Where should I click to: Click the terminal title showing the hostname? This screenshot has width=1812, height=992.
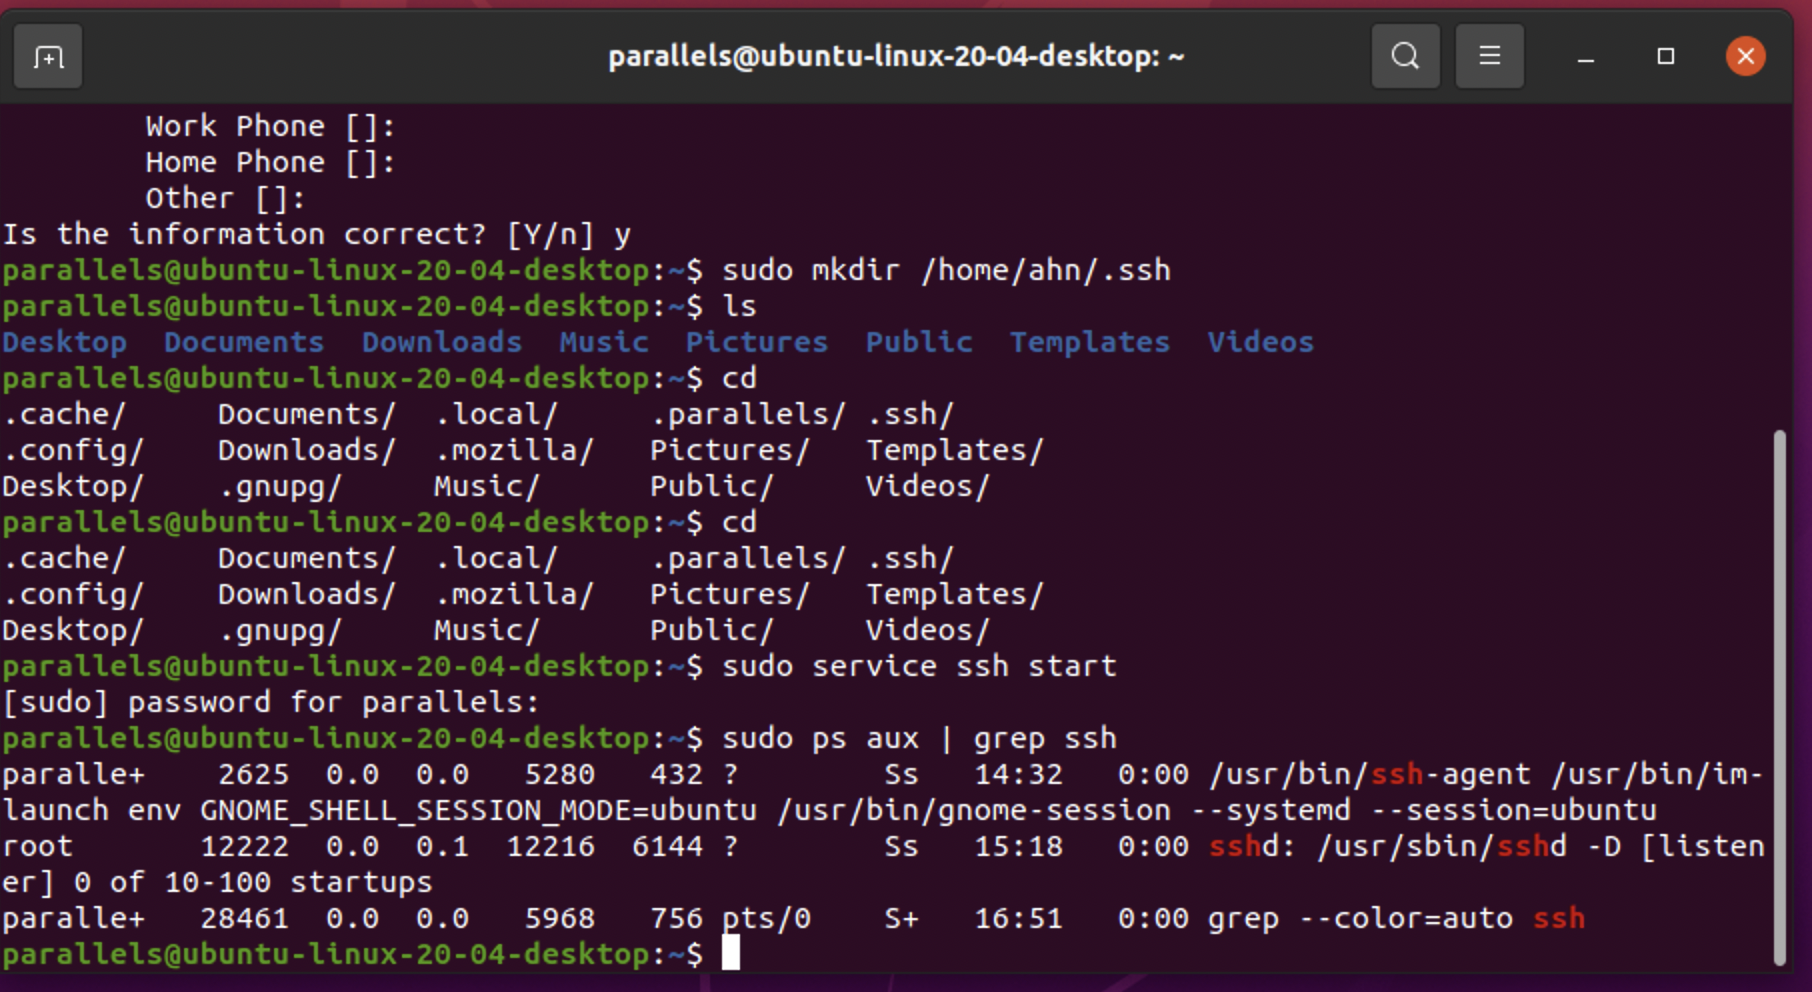pyautogui.click(x=897, y=56)
